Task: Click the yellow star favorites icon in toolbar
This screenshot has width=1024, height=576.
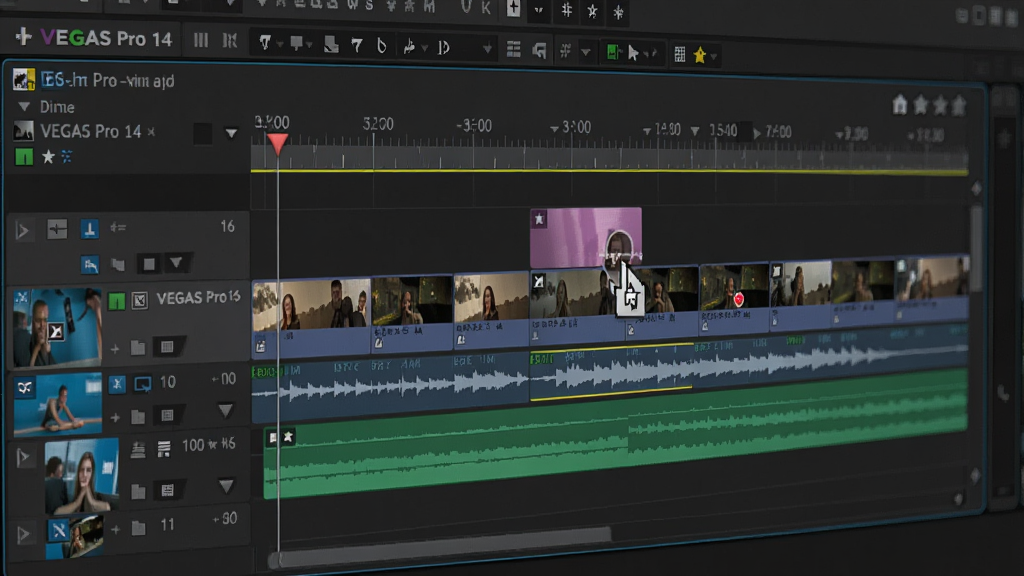Action: coord(700,55)
